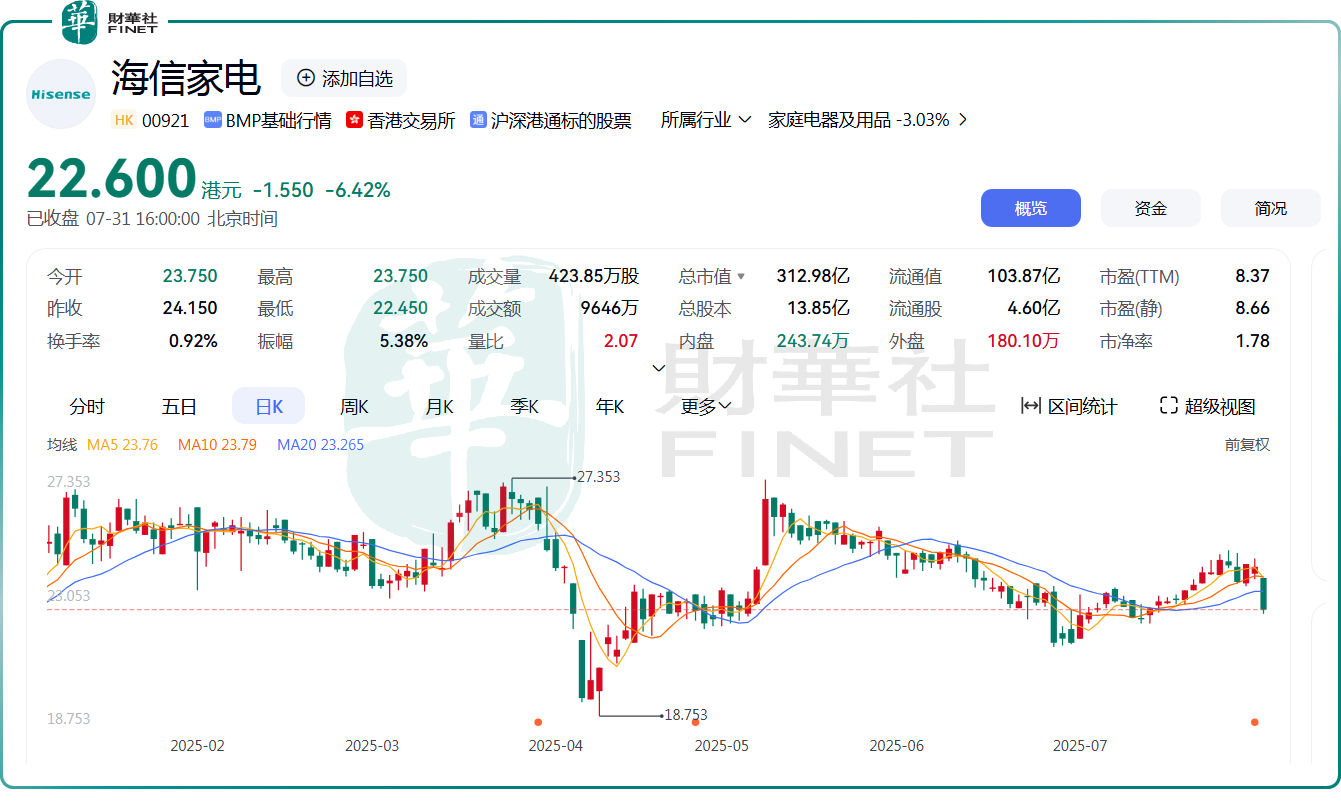
Task: Click the 香港交易所 red exchange icon
Action: click(354, 120)
